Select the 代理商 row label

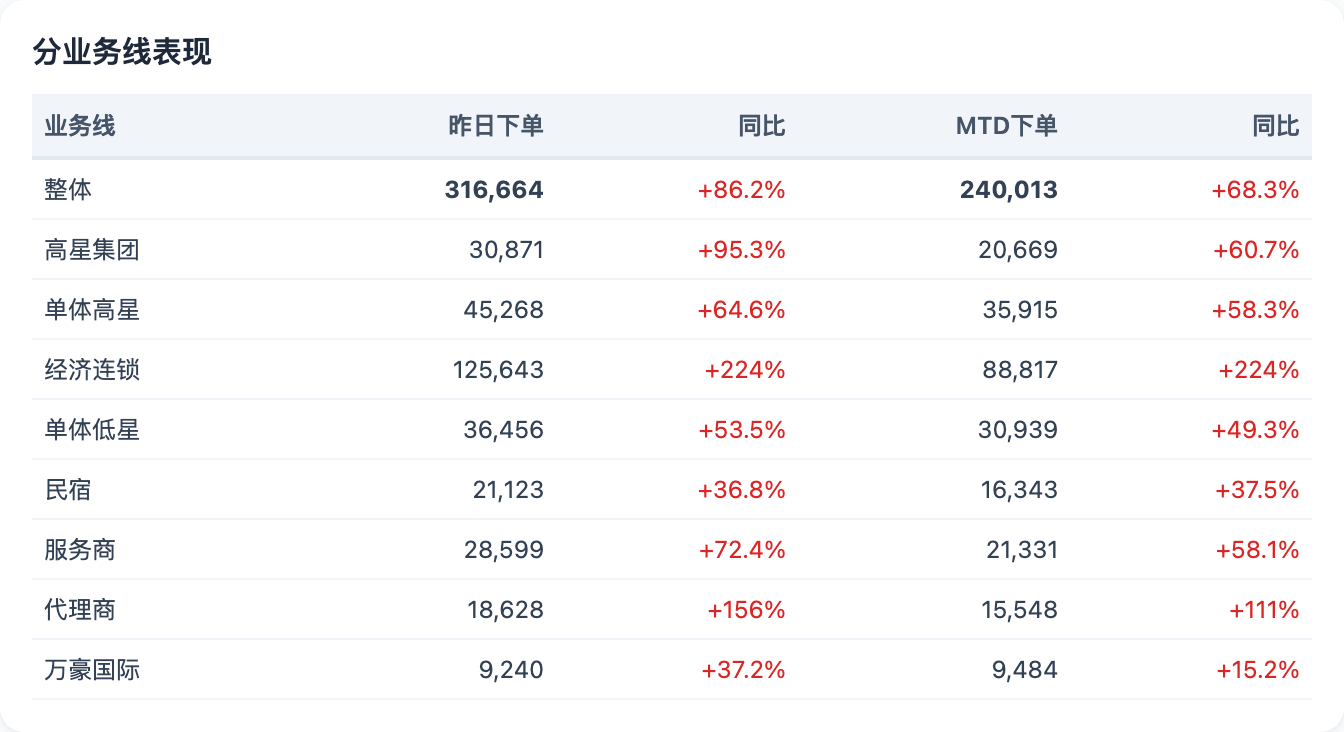tap(80, 610)
